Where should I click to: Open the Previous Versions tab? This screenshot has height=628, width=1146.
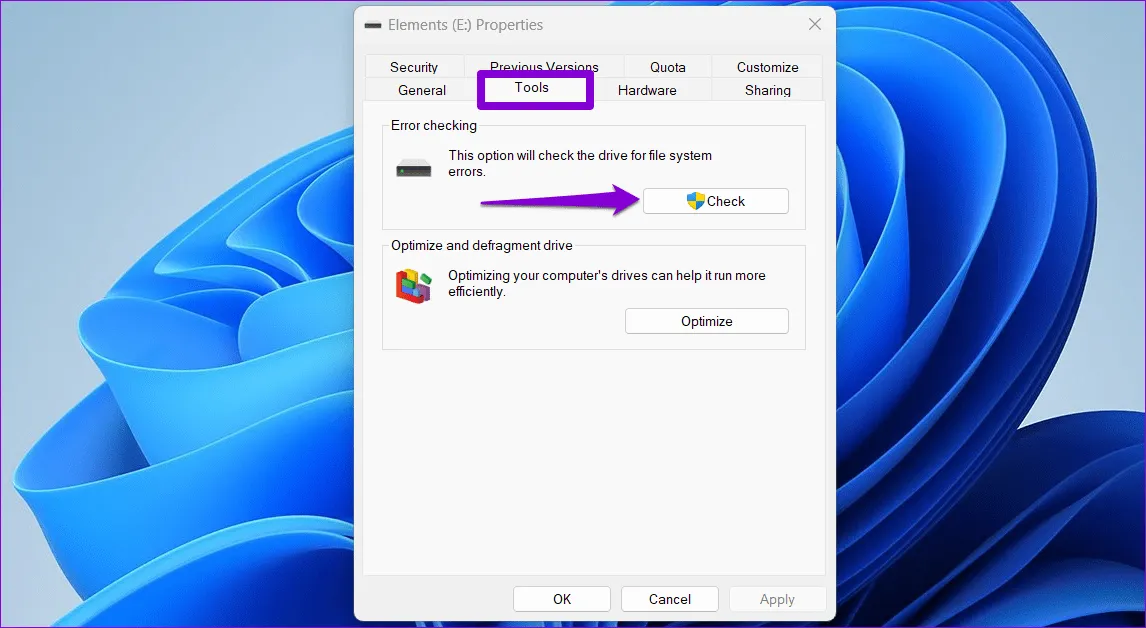click(544, 66)
